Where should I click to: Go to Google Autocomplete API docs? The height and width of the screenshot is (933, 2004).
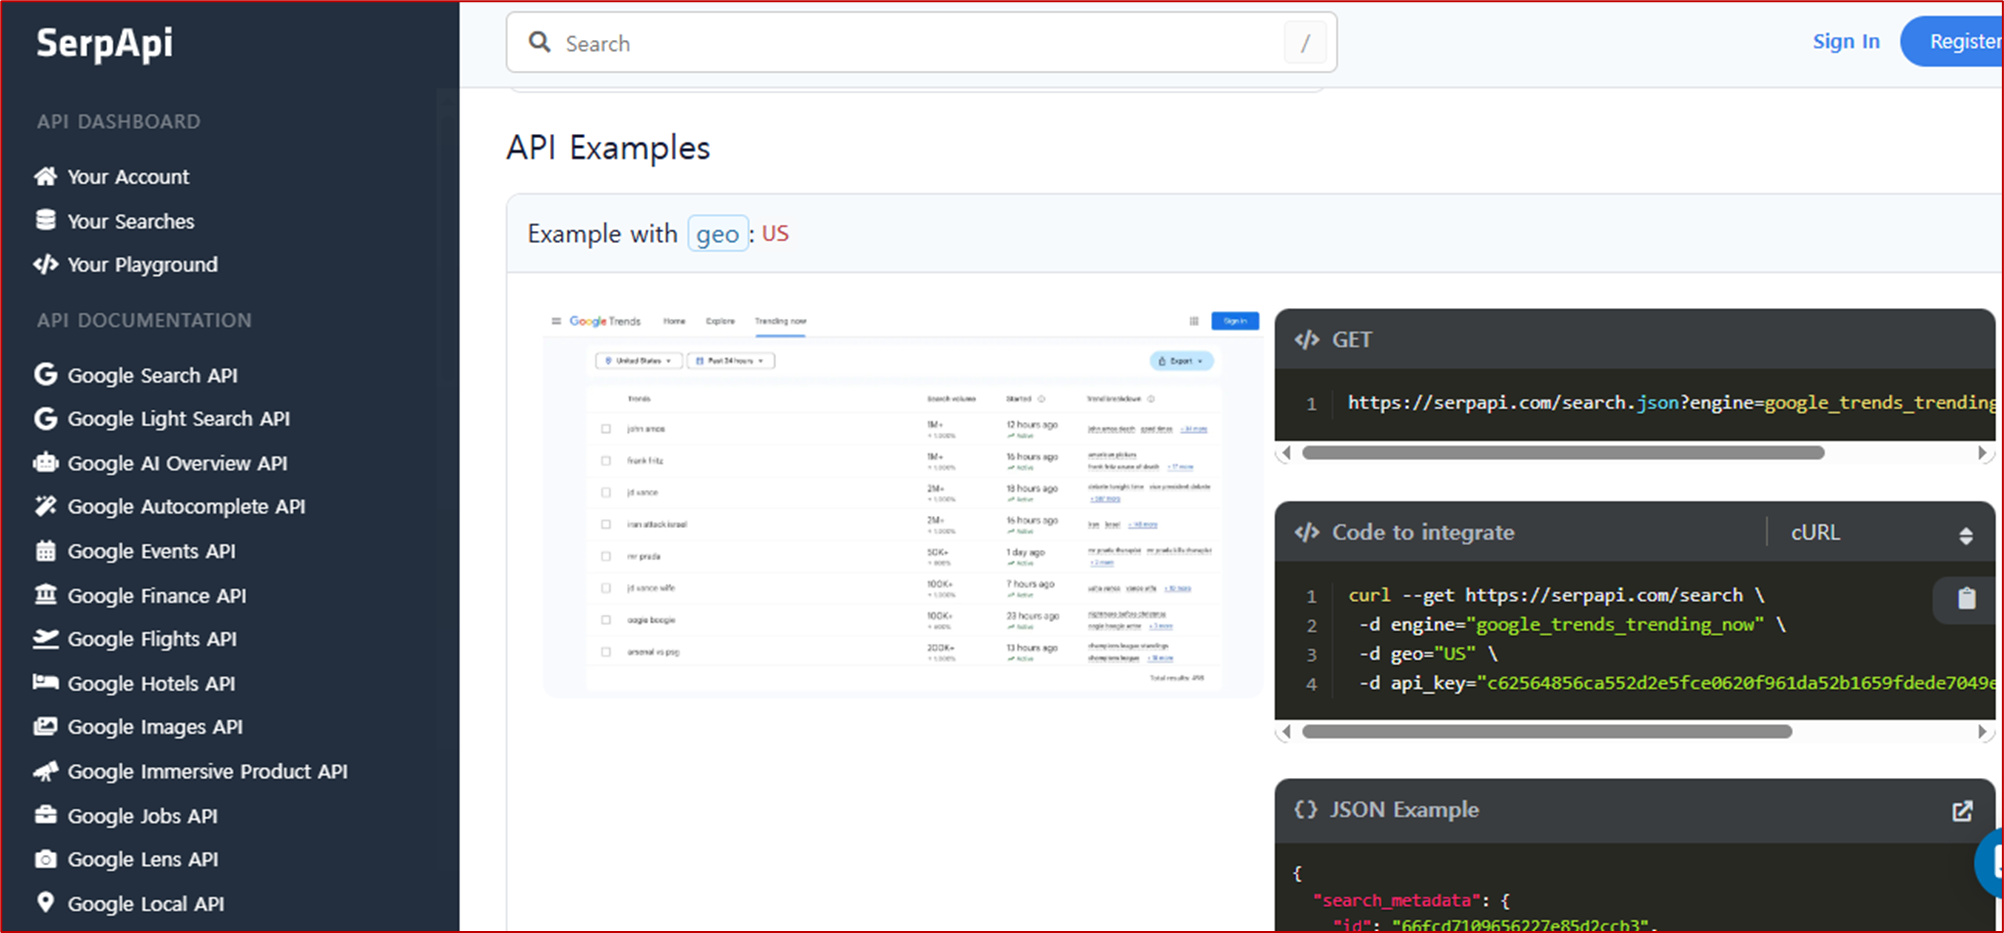(186, 507)
